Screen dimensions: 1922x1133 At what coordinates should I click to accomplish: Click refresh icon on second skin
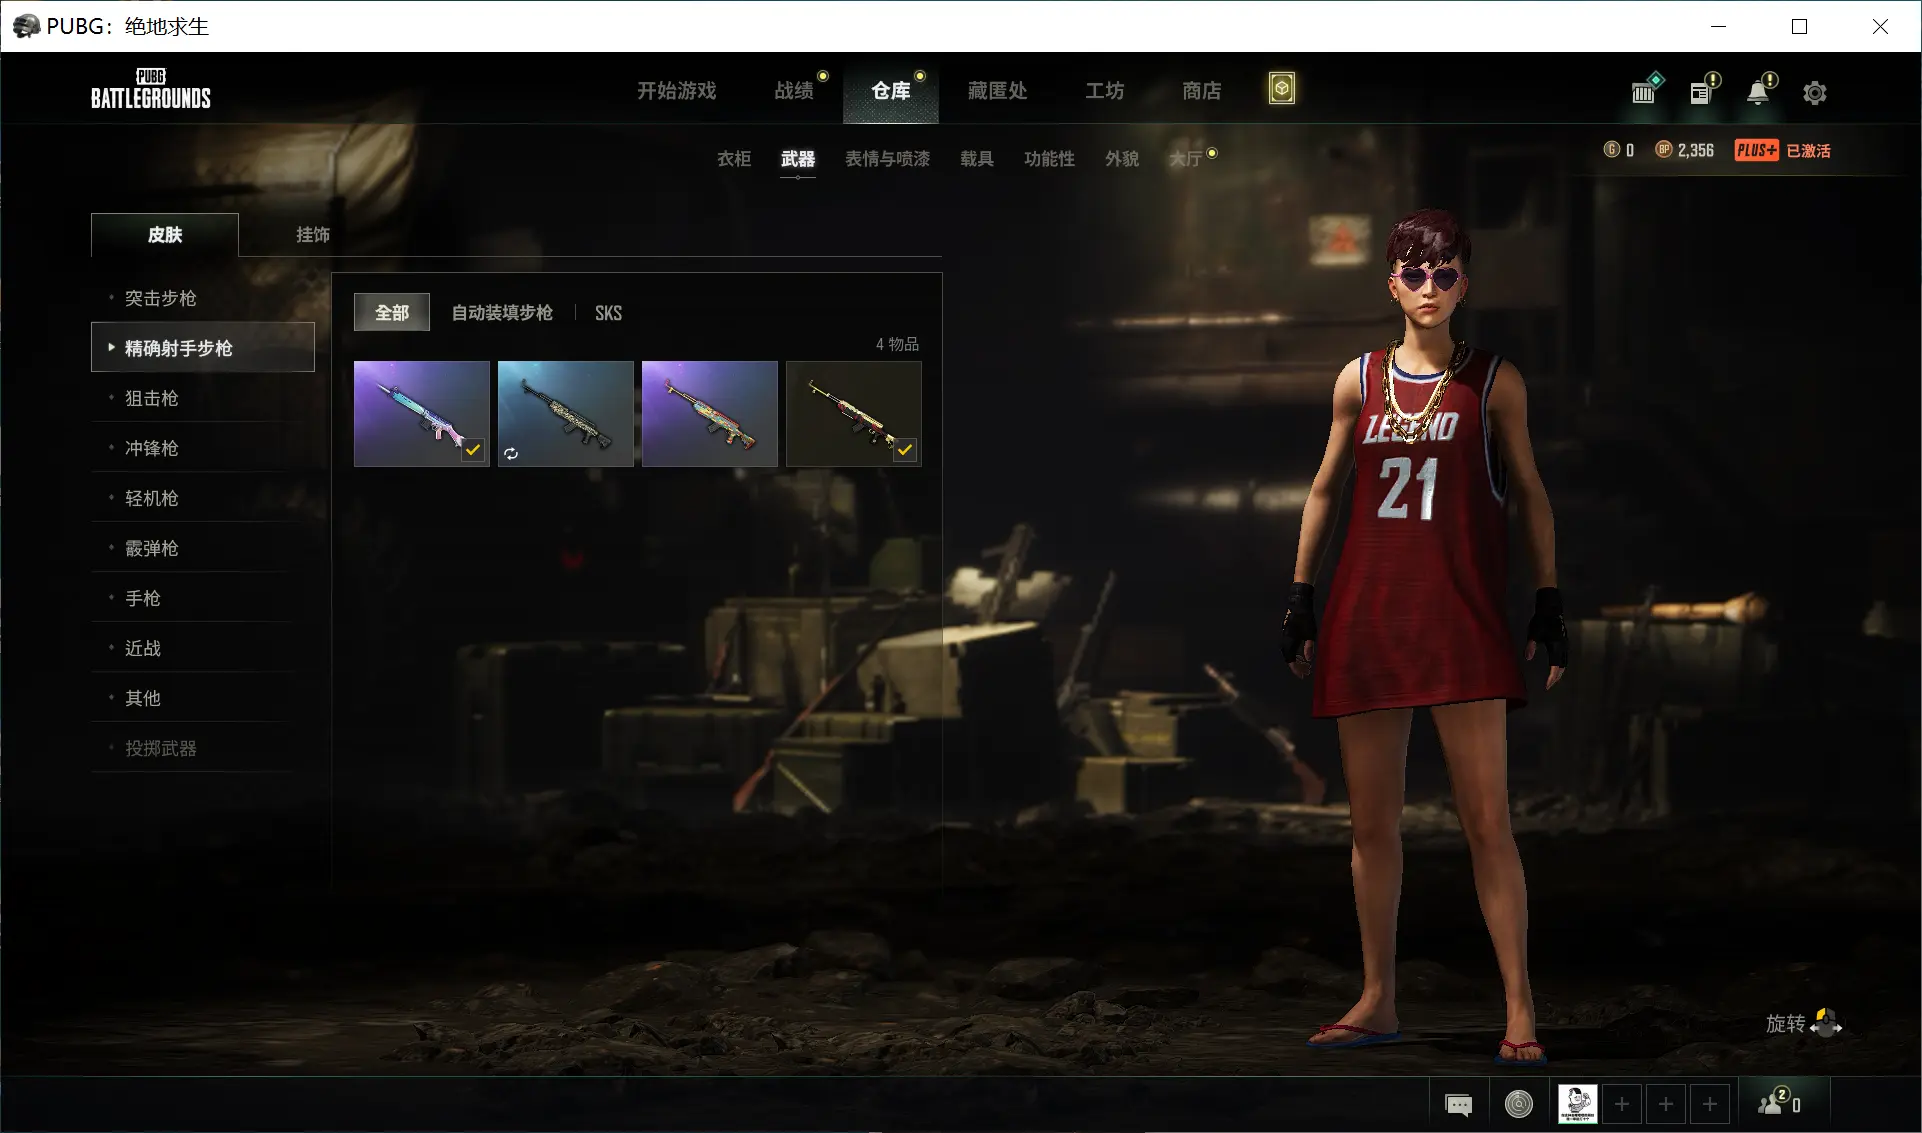(511, 453)
